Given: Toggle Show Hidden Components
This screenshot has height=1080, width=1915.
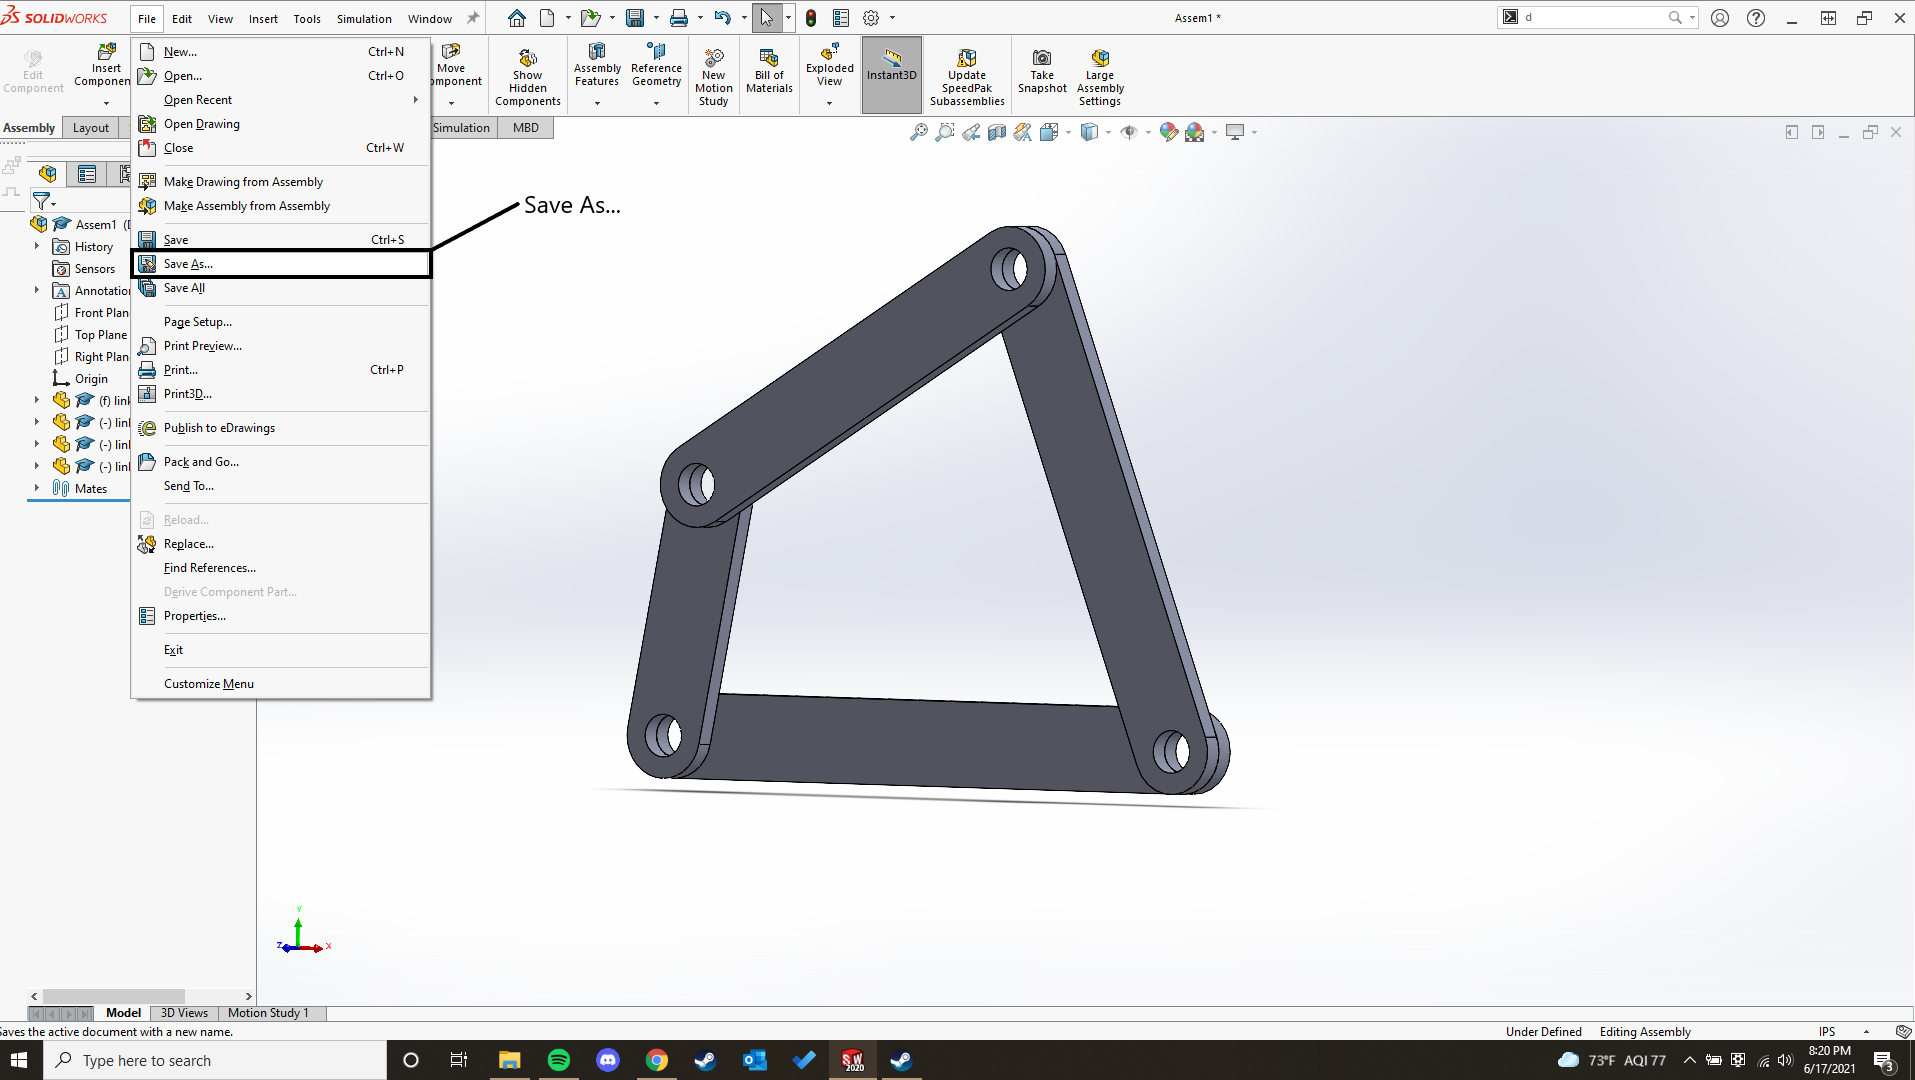Looking at the screenshot, I should coord(527,74).
